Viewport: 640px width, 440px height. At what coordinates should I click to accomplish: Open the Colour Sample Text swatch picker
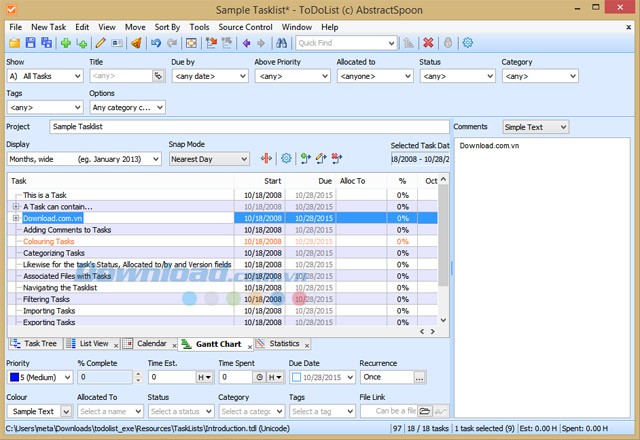point(39,411)
